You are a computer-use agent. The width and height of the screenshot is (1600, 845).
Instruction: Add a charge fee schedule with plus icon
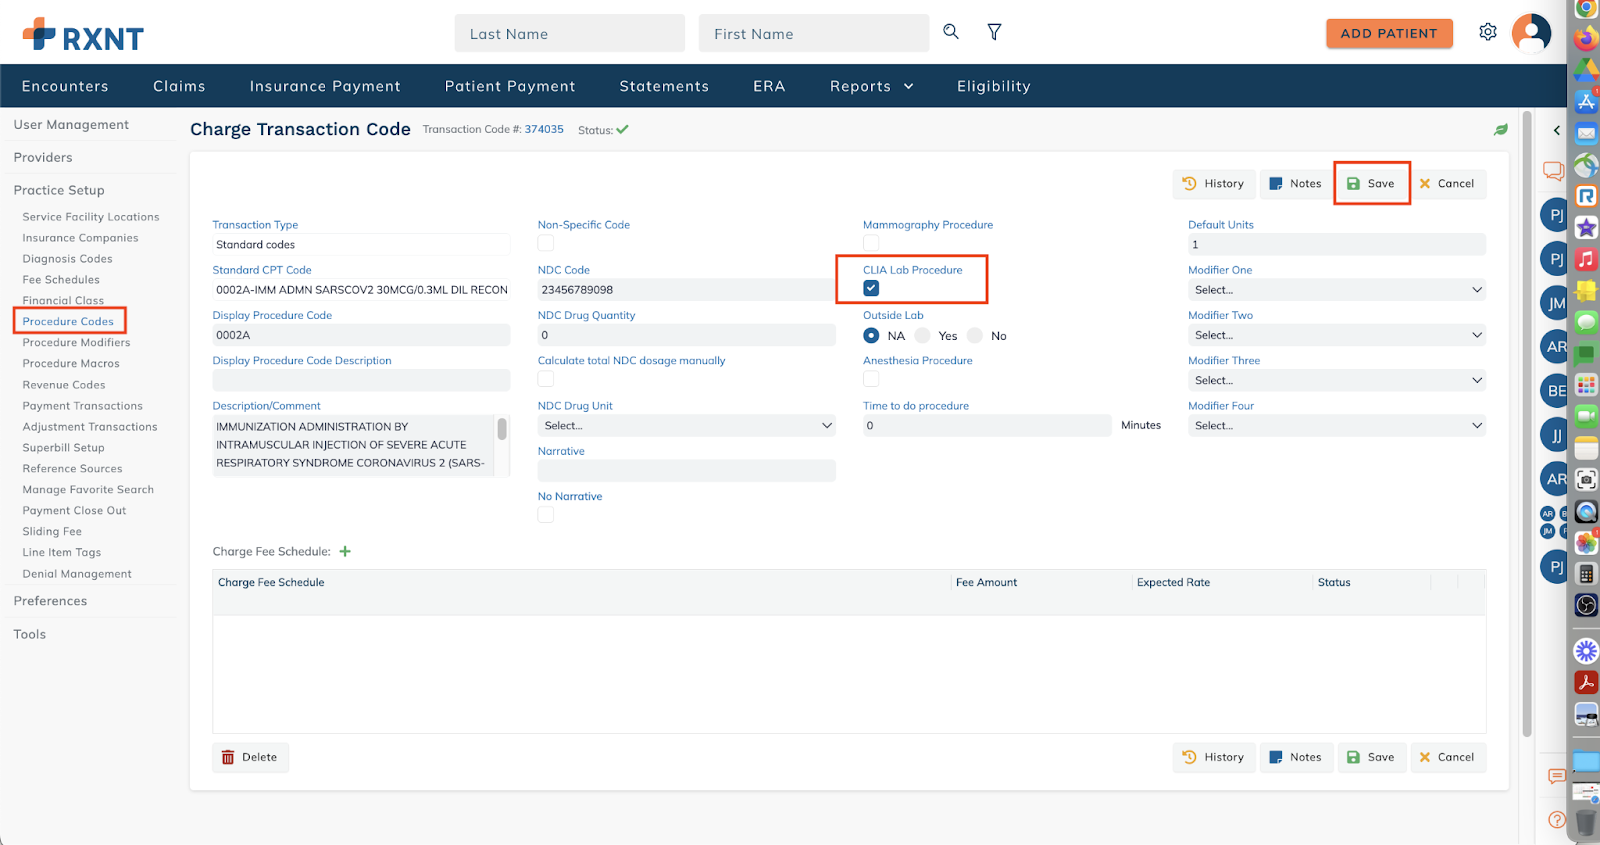point(345,551)
